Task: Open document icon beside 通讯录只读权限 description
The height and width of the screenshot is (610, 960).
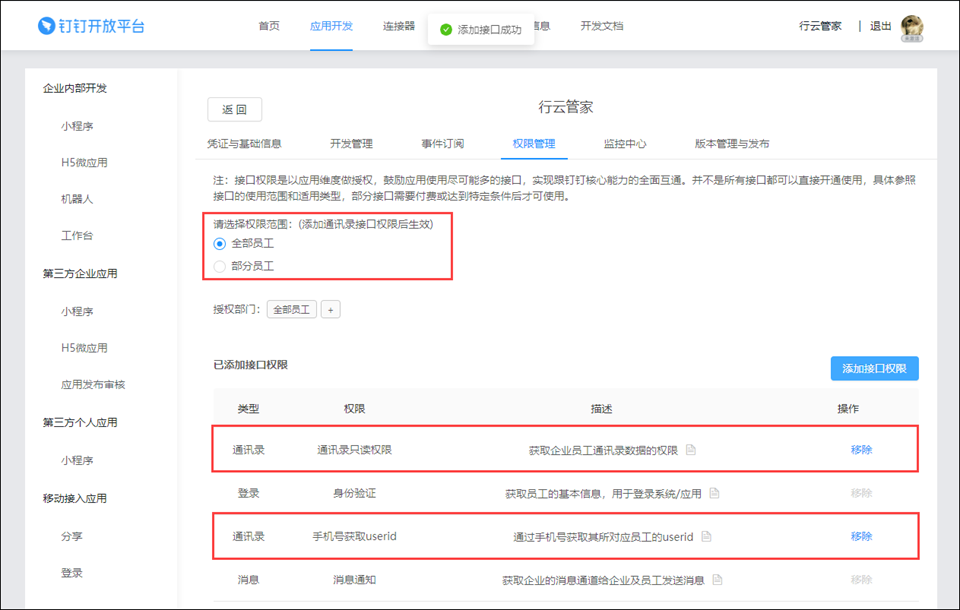Action: click(690, 450)
